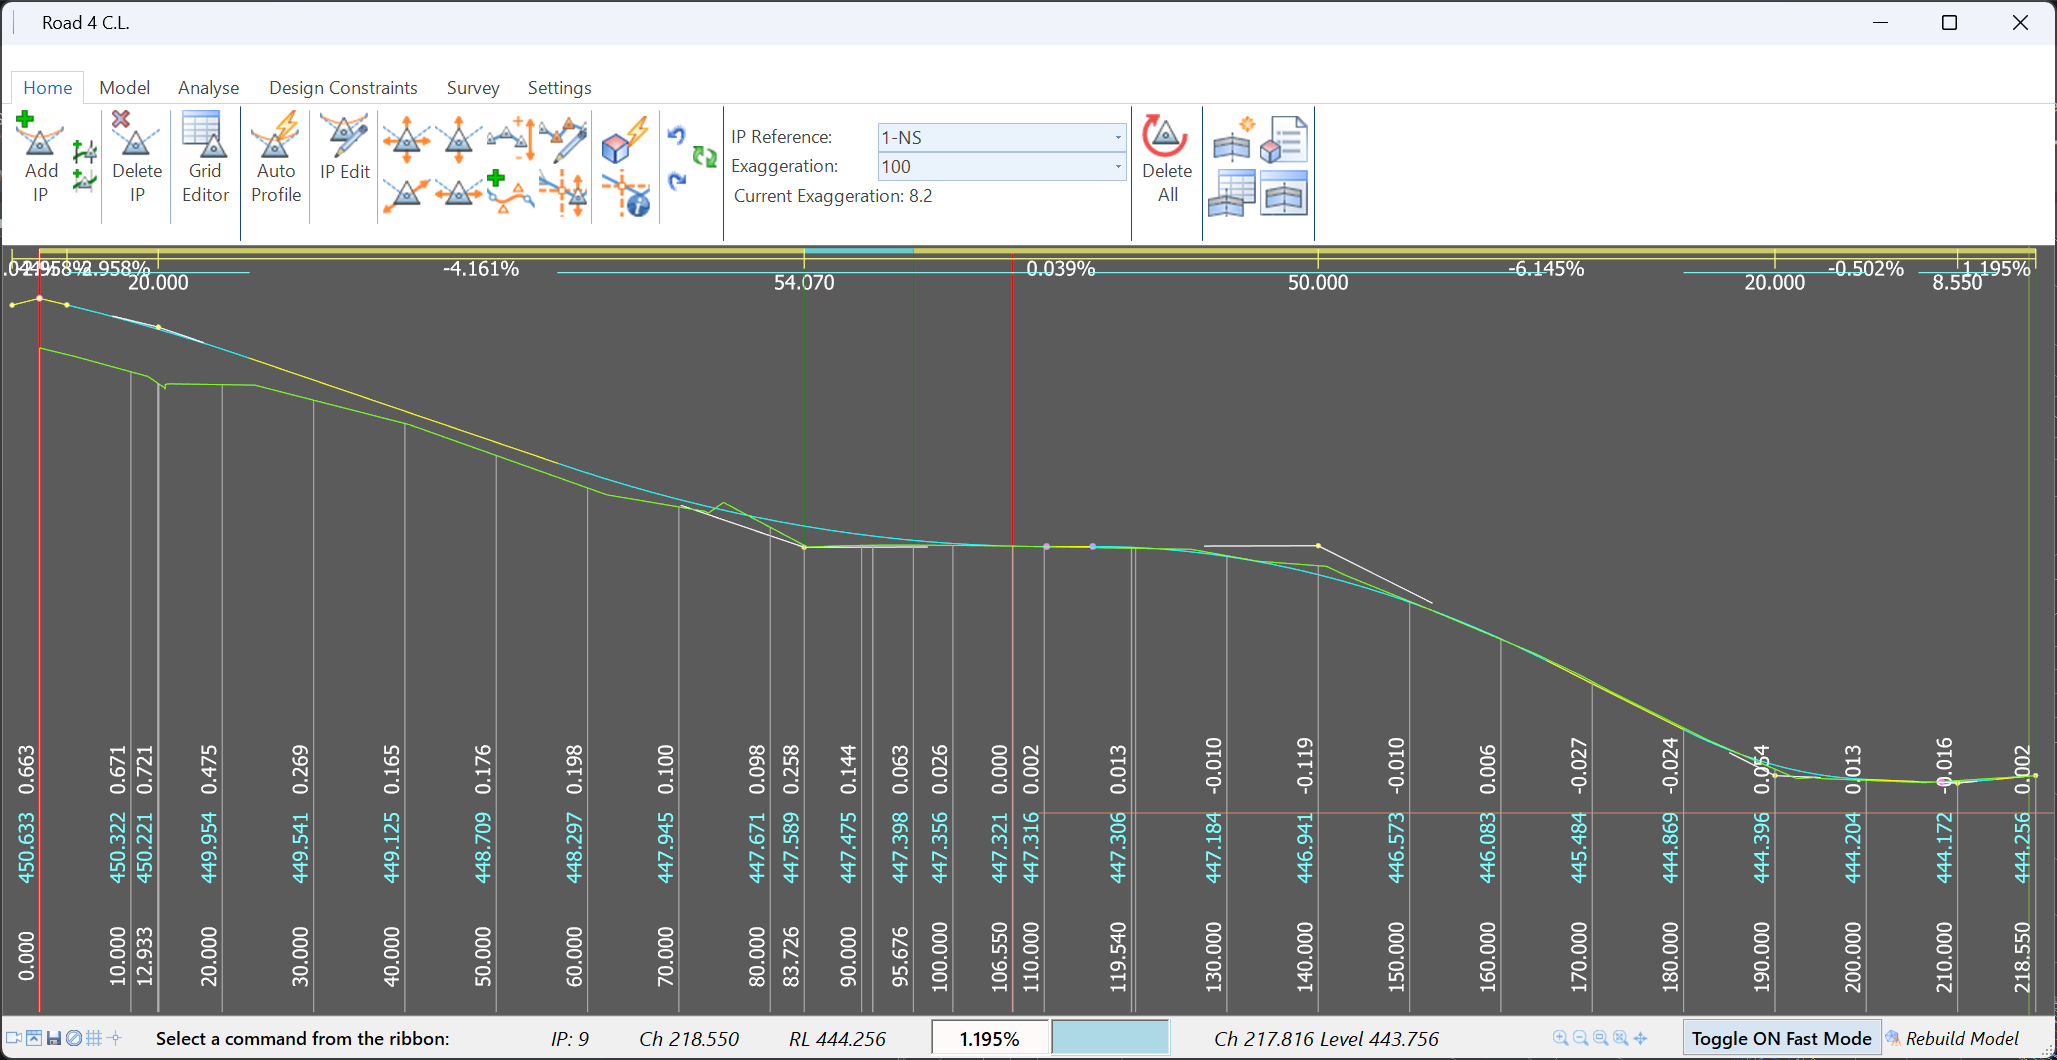
Task: Click the Save diskette icon in status bar
Action: (53, 1038)
